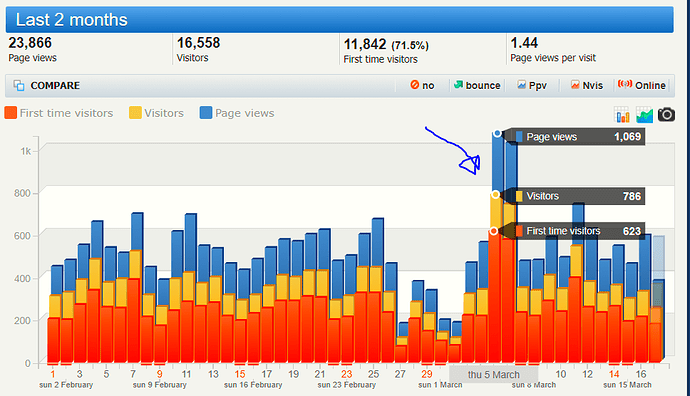Click the 1k y-axis label
The image size is (690, 396).
pos(26,151)
